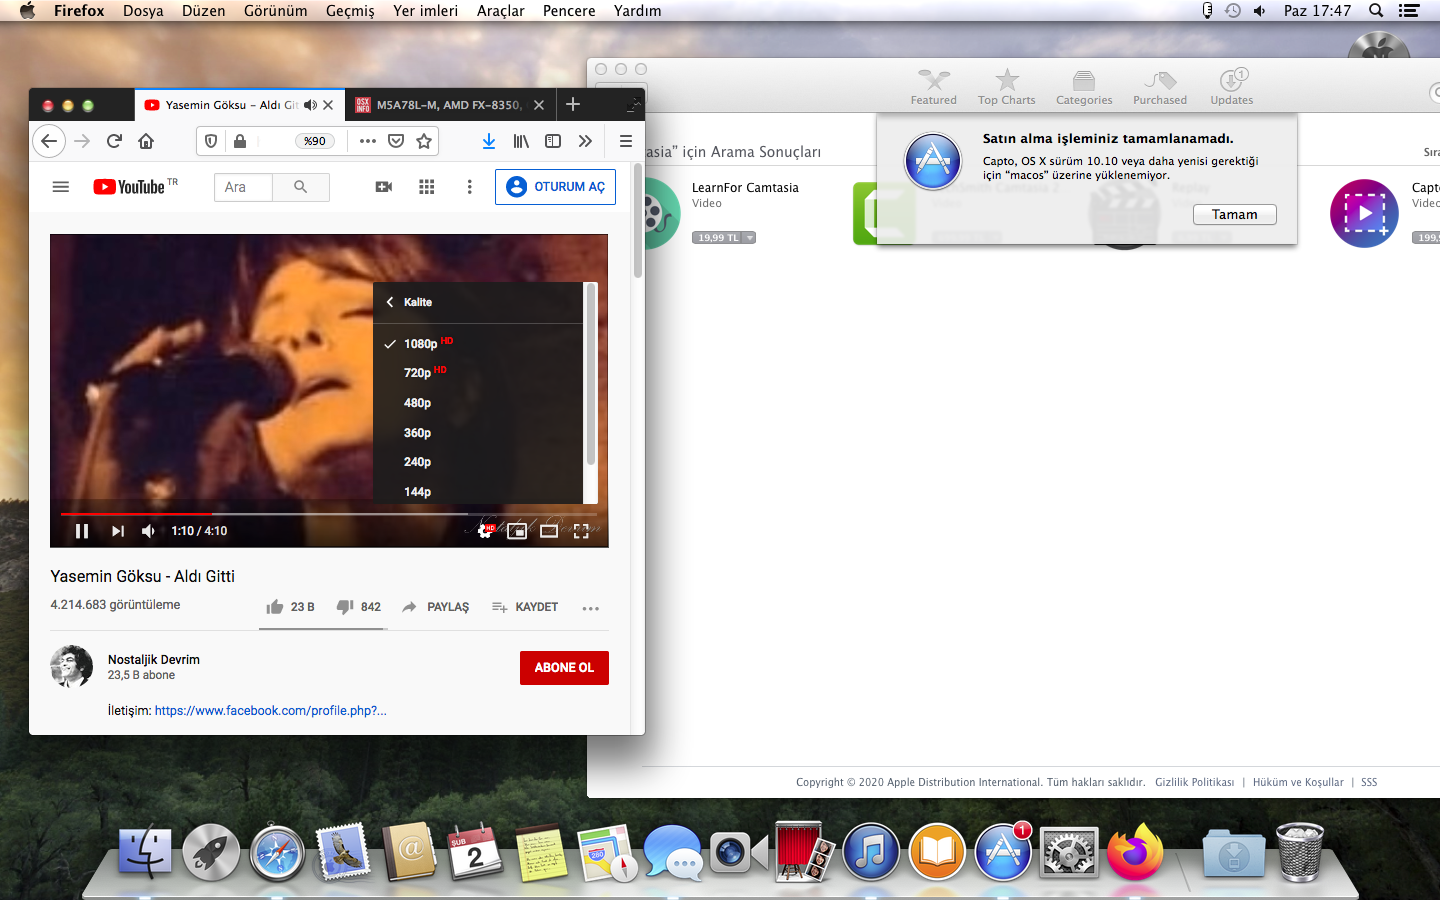
Task: Reload the current Firefox page
Action: pyautogui.click(x=114, y=141)
